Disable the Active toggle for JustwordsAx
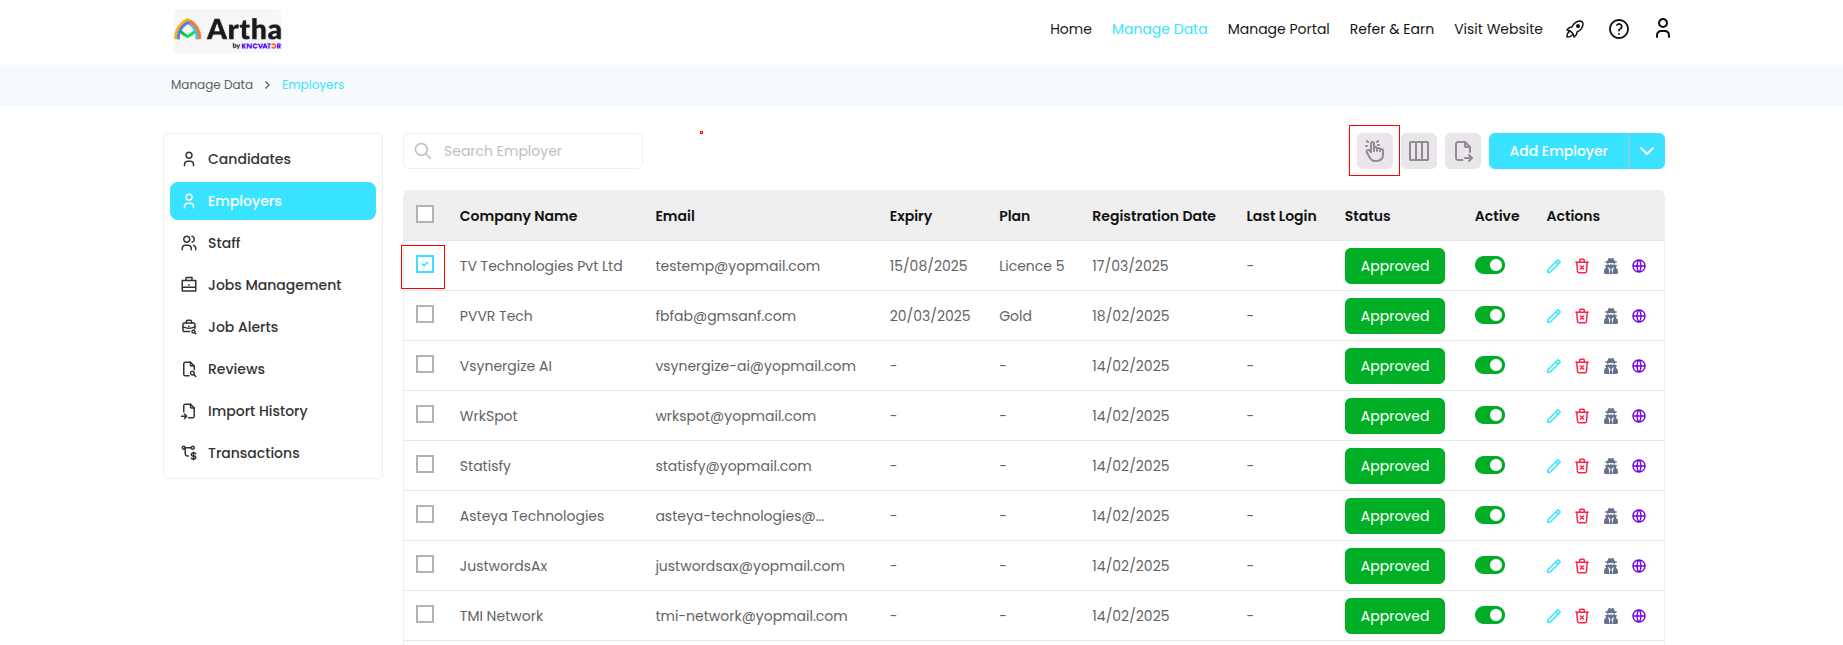Screen dimensions: 1843x645 pyautogui.click(x=1489, y=565)
